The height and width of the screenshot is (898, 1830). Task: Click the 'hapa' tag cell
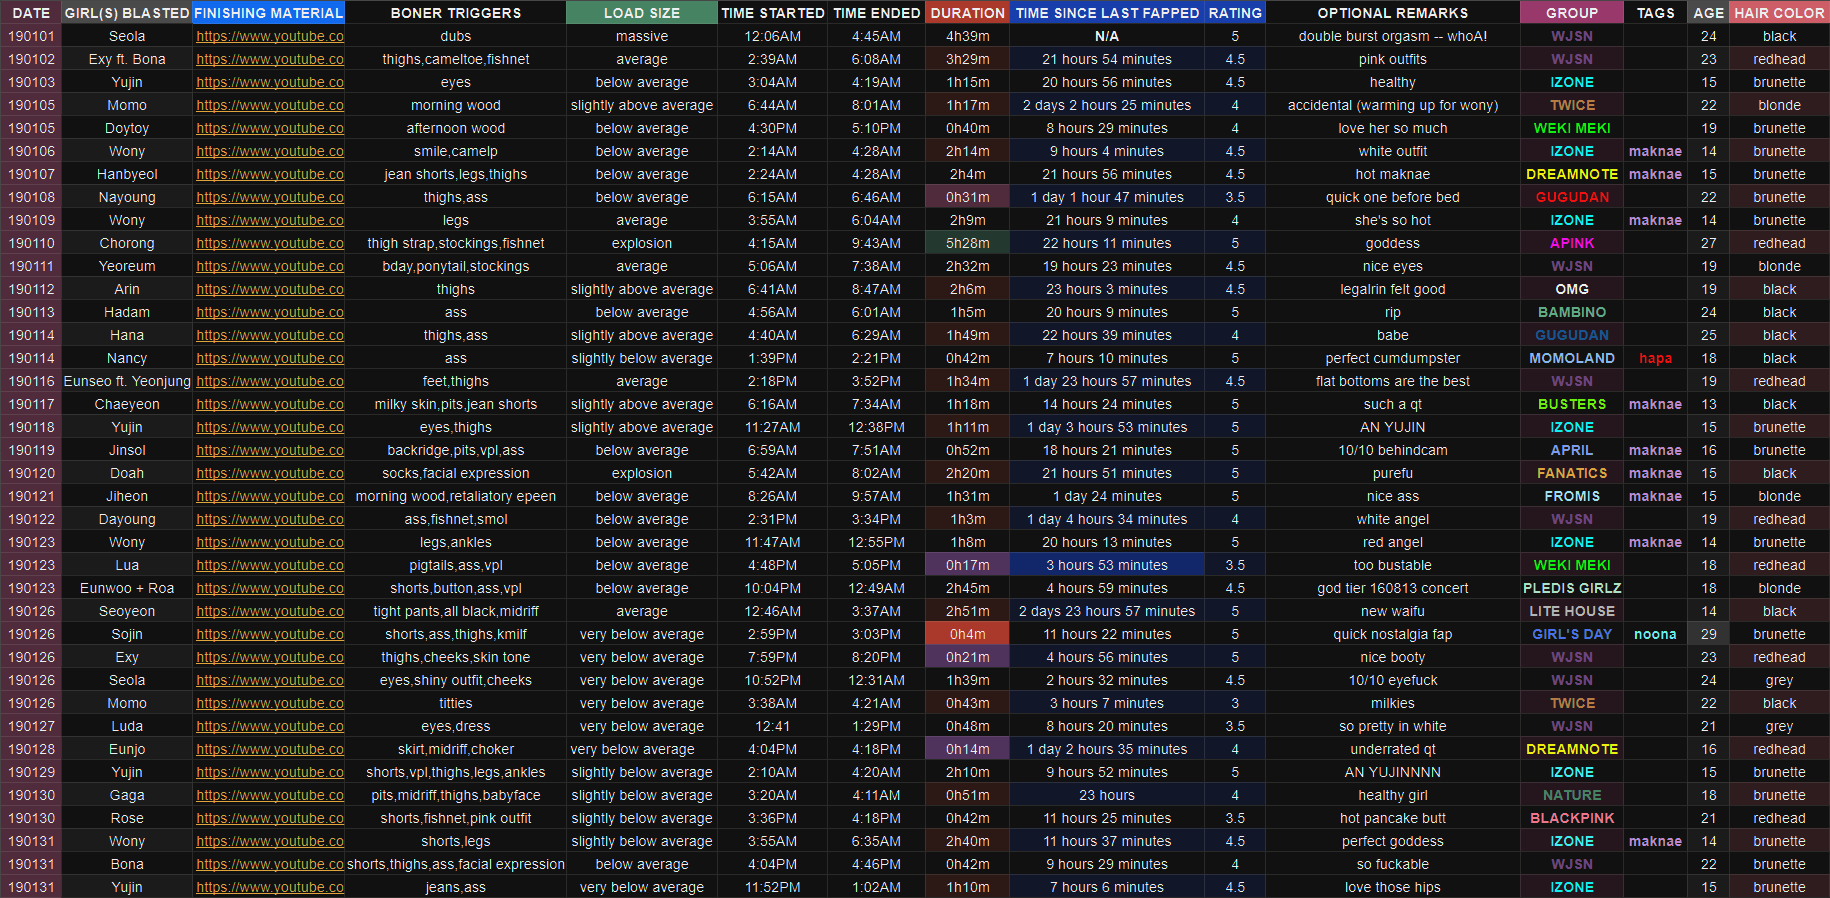[x=1656, y=358]
